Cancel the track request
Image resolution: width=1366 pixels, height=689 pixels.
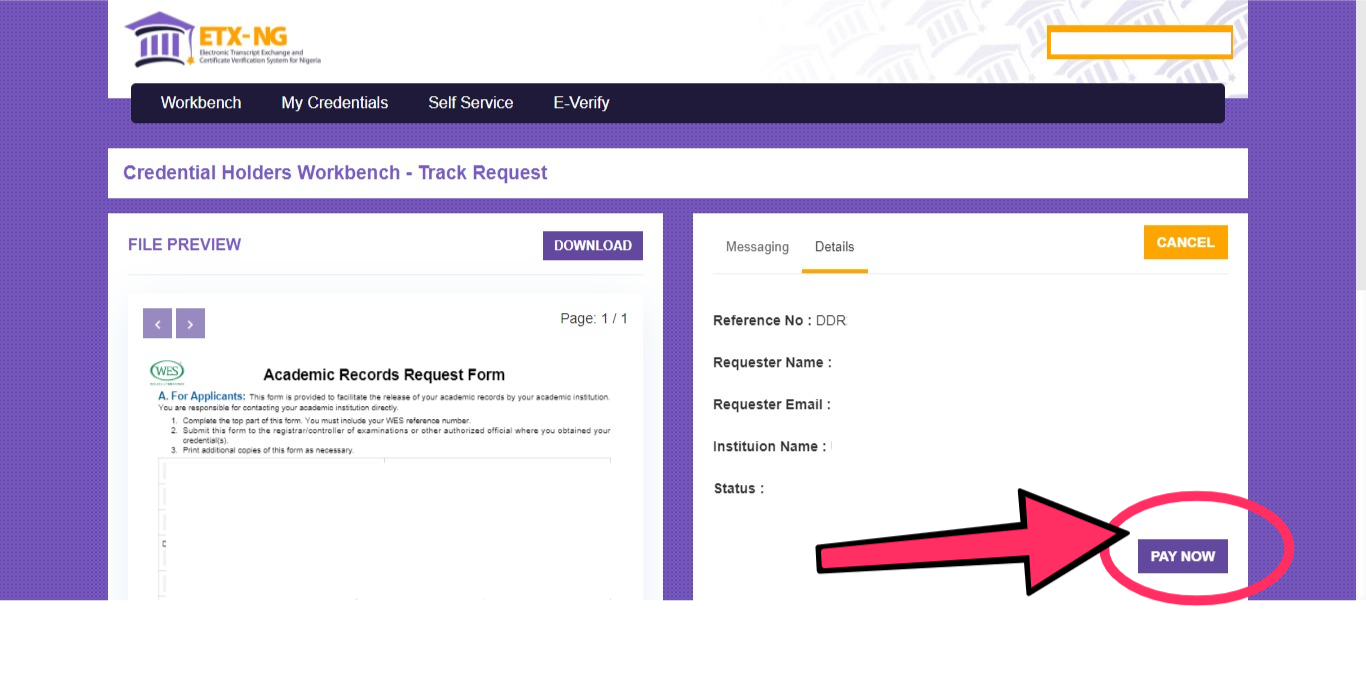coord(1185,242)
